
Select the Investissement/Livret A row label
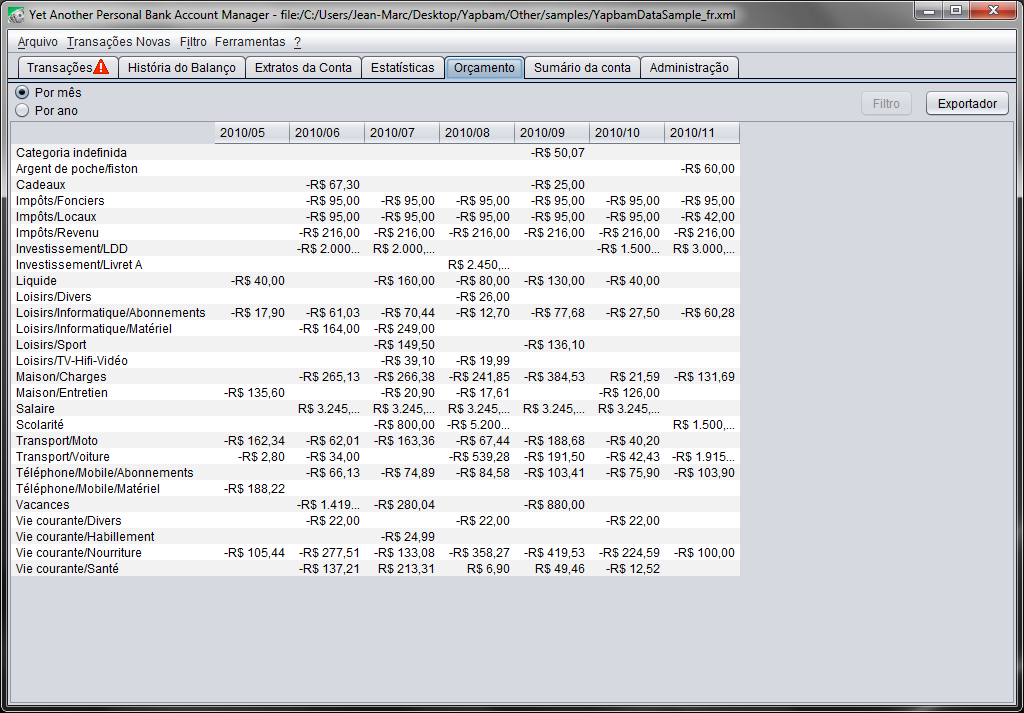coord(79,264)
